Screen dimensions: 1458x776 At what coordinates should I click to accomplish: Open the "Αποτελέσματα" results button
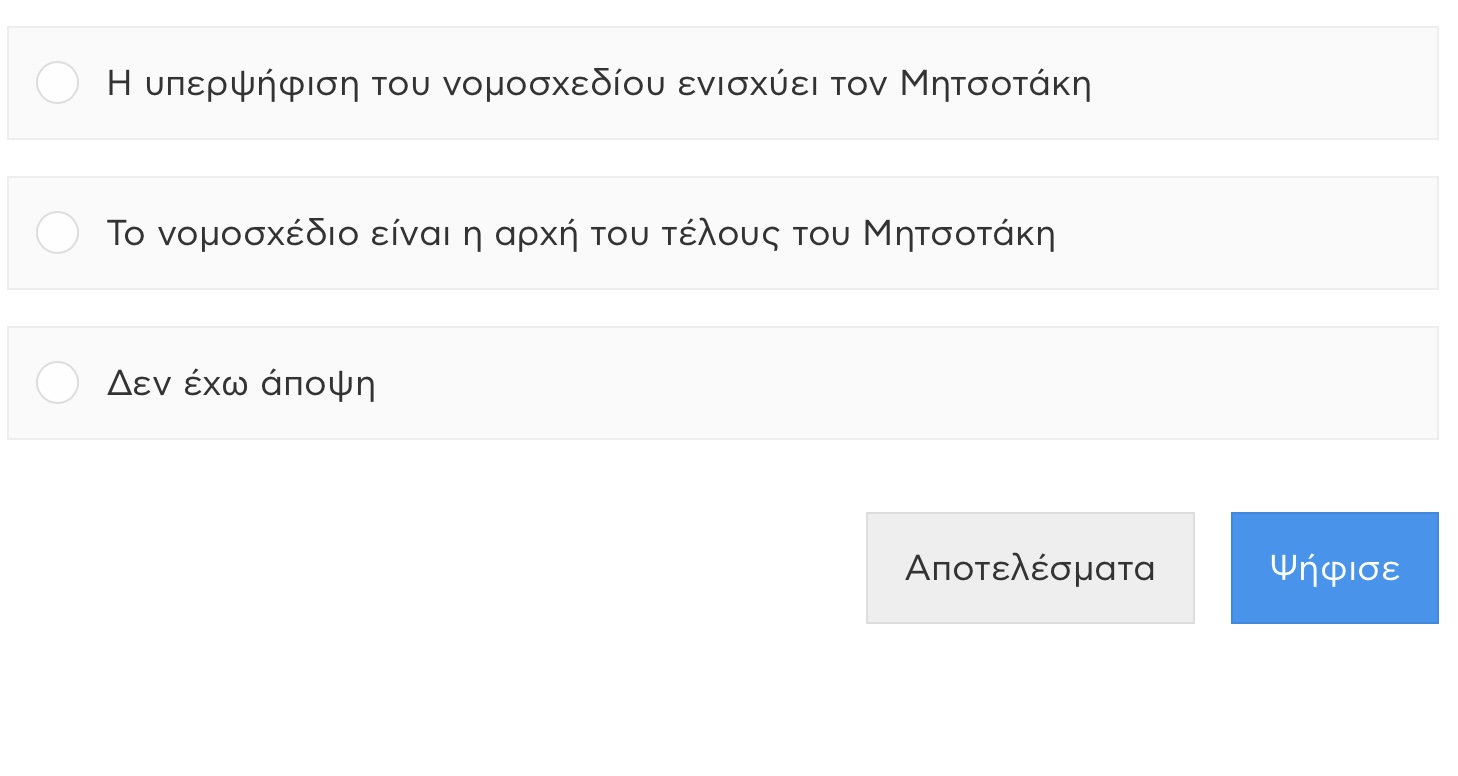[1029, 568]
